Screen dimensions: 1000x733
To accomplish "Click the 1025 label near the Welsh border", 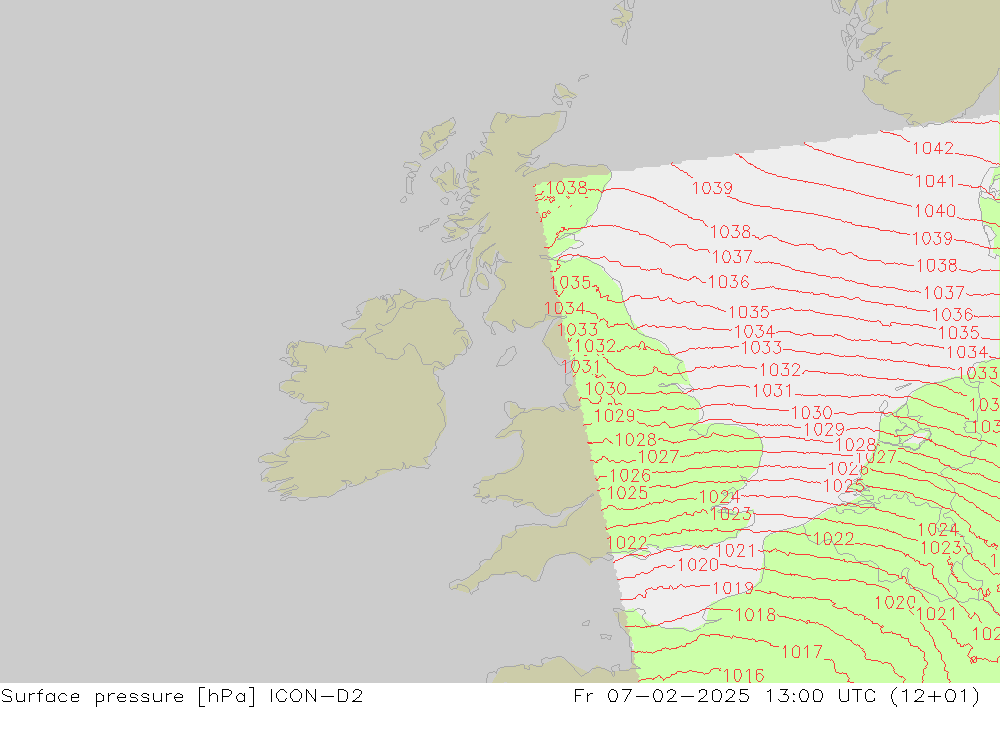I will (628, 493).
